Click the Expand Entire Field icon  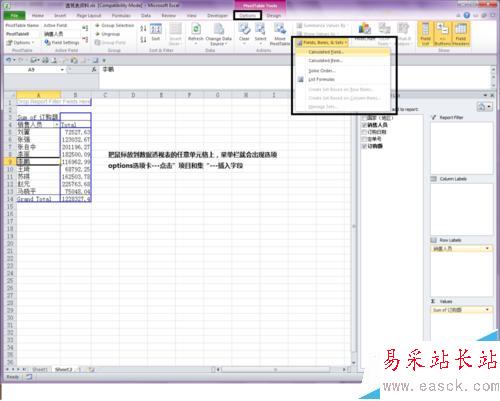[85, 28]
